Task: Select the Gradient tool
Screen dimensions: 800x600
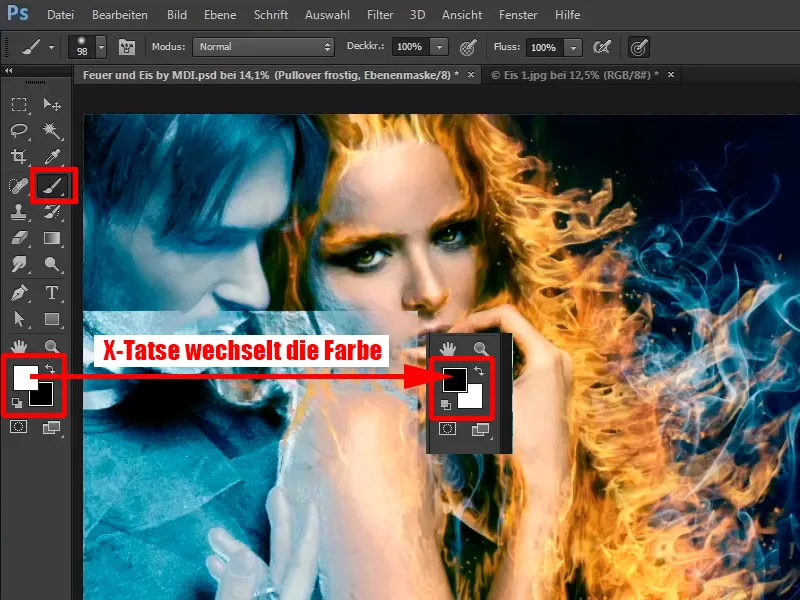Action: point(52,238)
